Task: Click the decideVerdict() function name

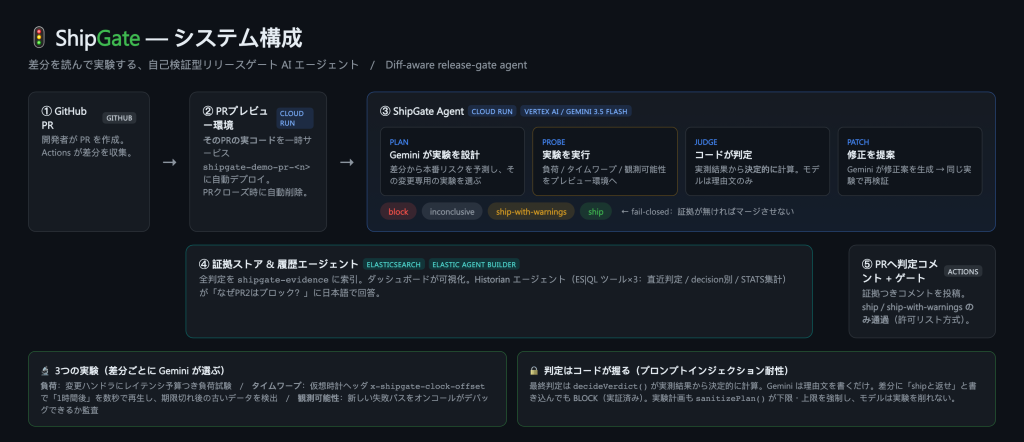Action: 611,386
